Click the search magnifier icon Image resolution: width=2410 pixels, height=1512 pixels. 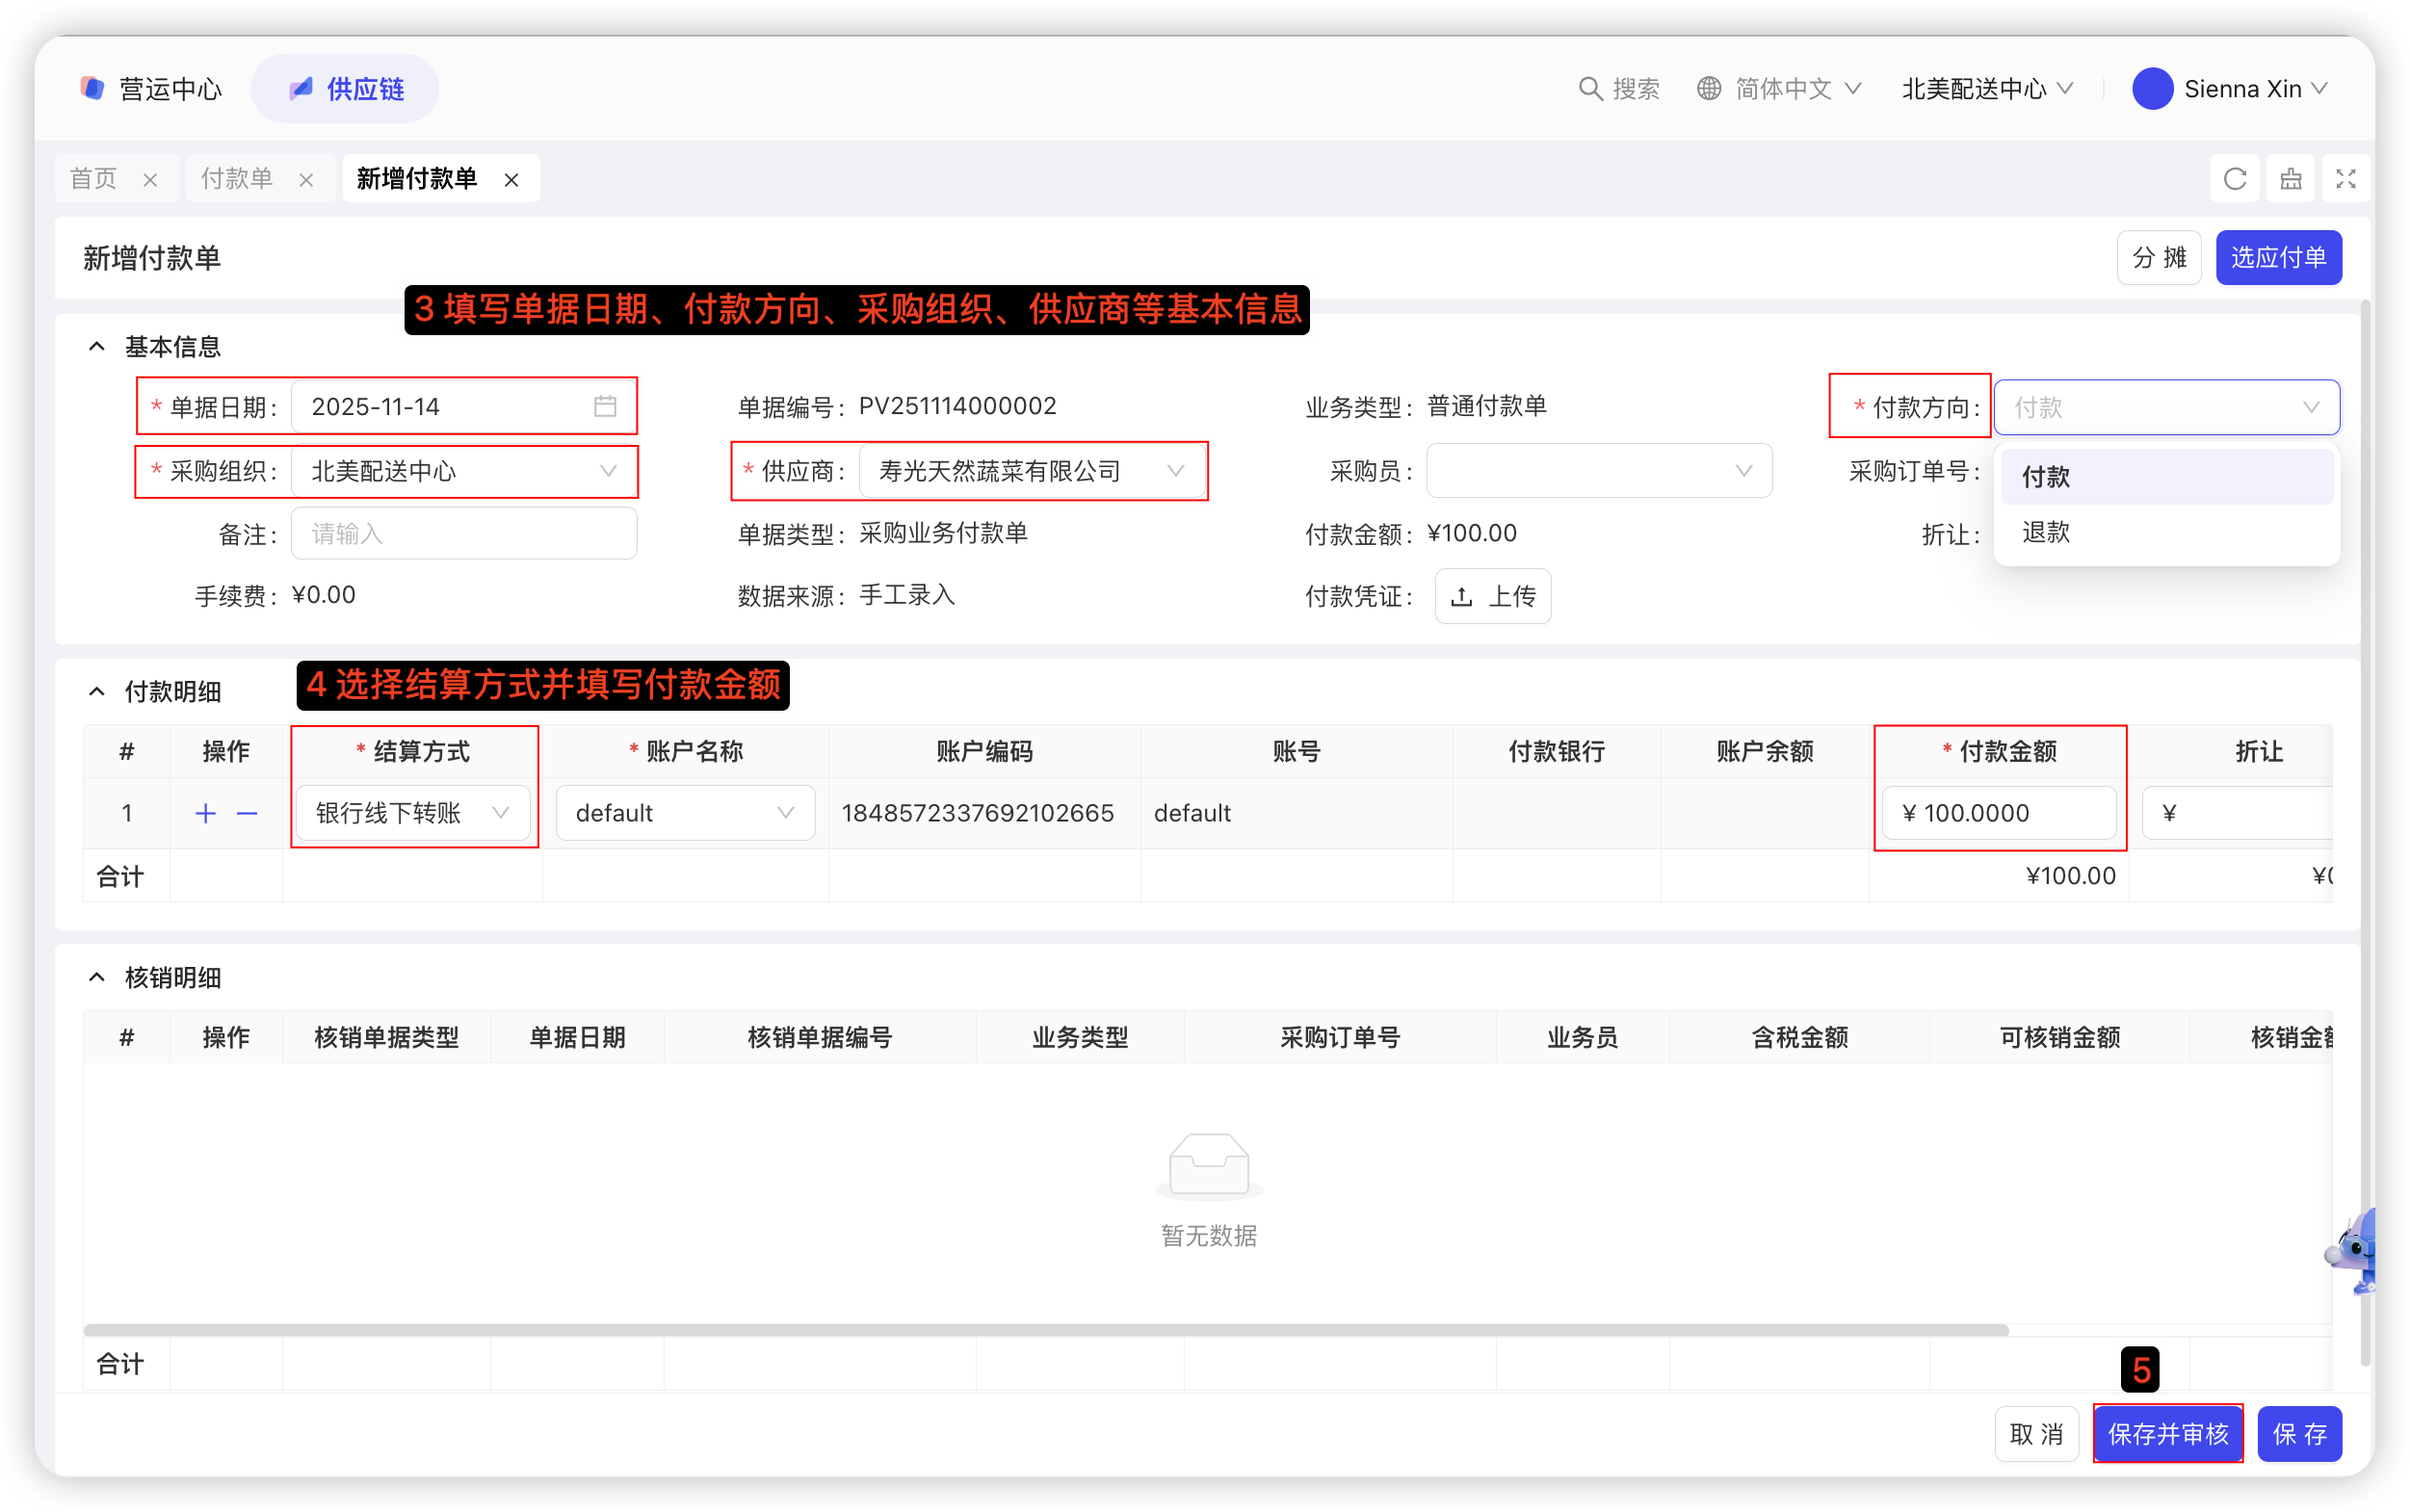(1589, 89)
